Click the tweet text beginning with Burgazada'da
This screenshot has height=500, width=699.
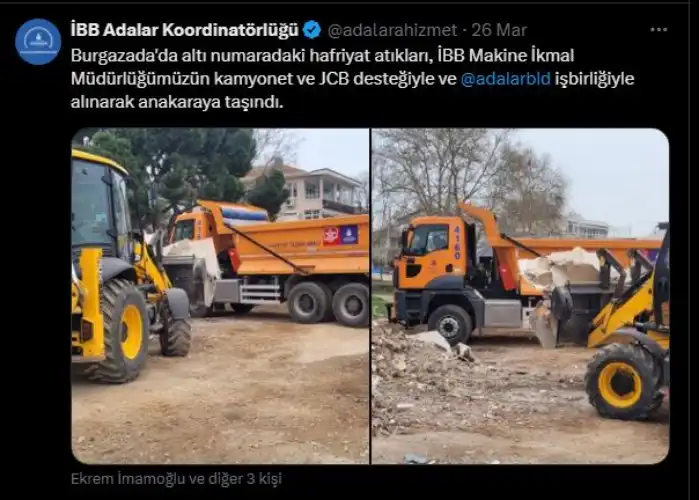click(352, 79)
